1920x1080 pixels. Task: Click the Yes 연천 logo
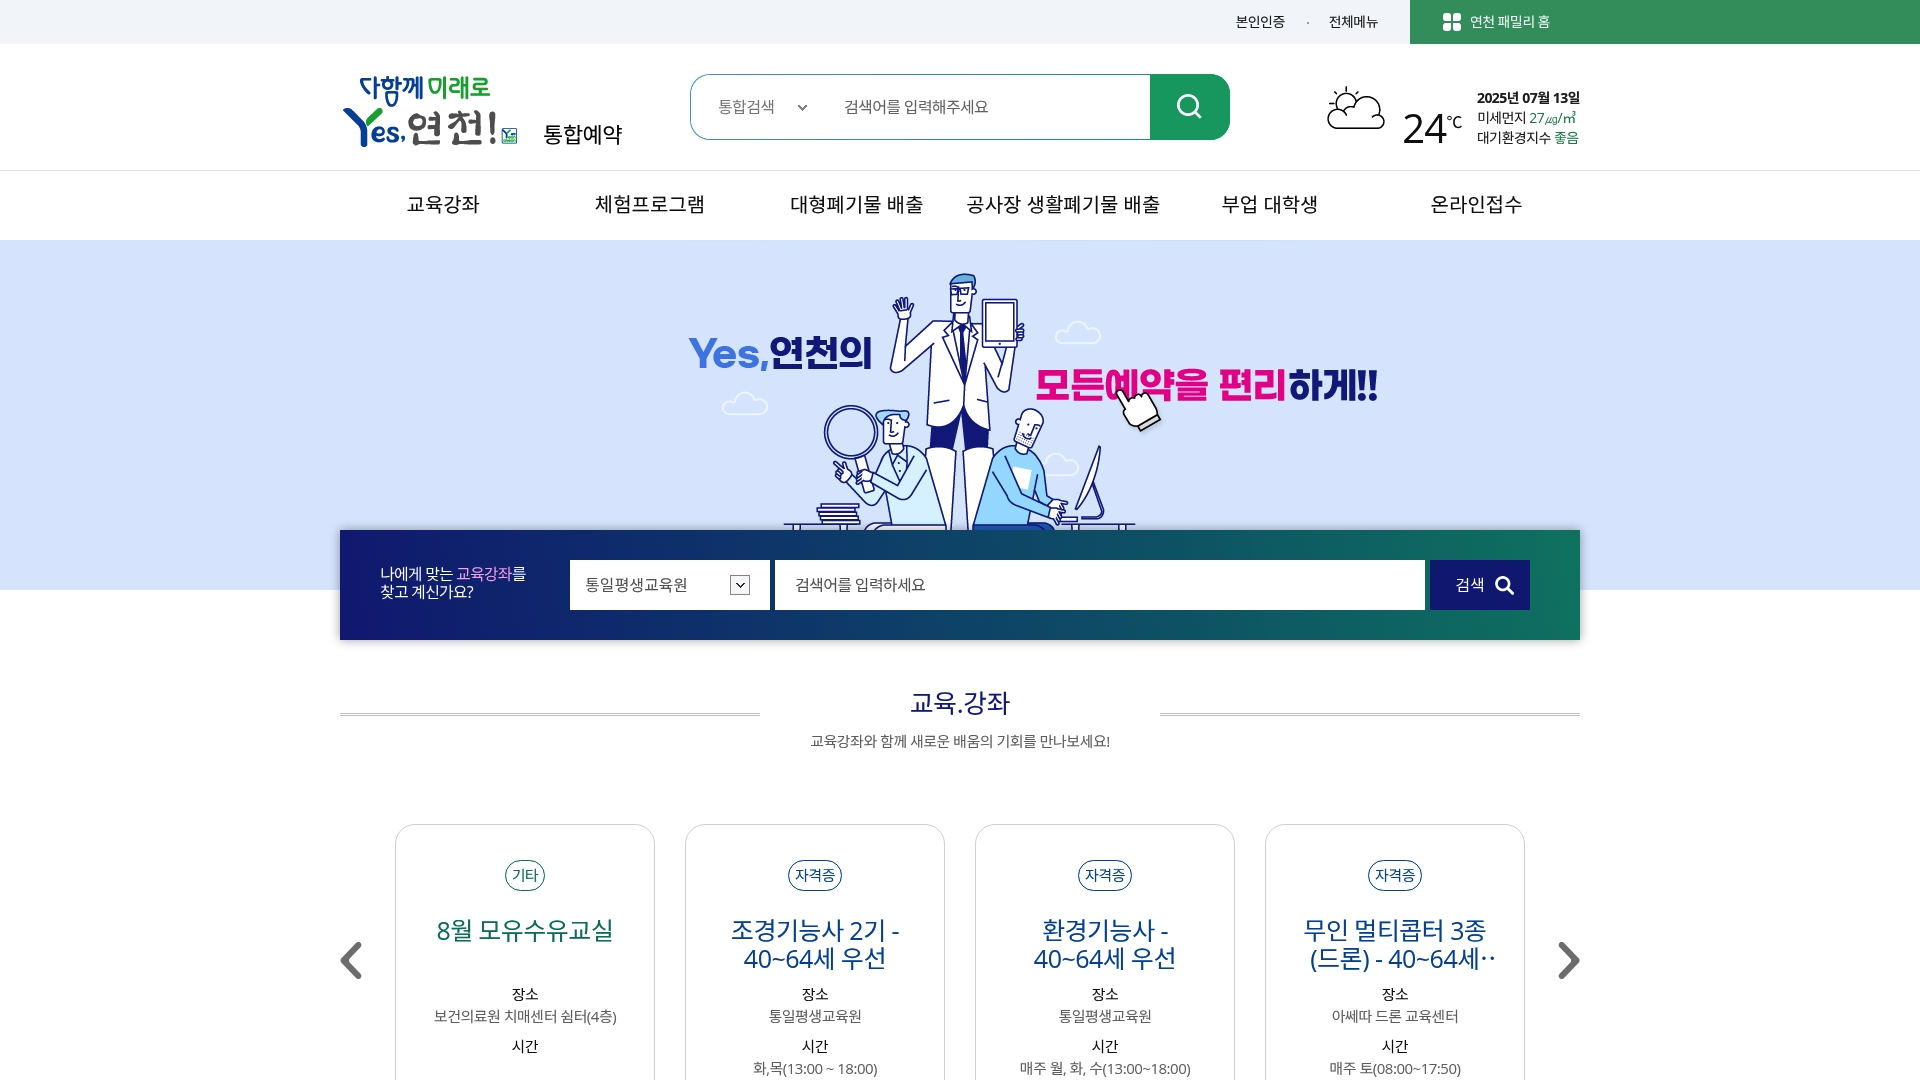pos(430,111)
